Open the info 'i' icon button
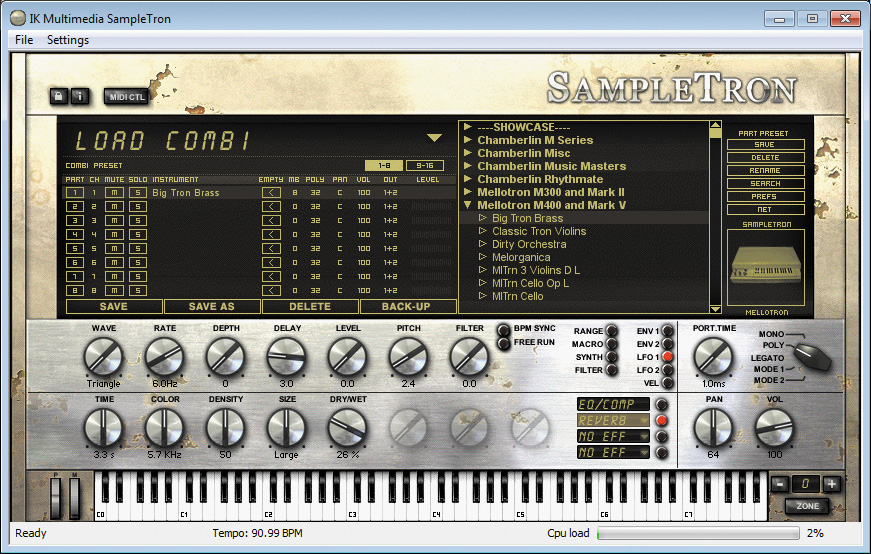871x554 pixels. tap(79, 96)
